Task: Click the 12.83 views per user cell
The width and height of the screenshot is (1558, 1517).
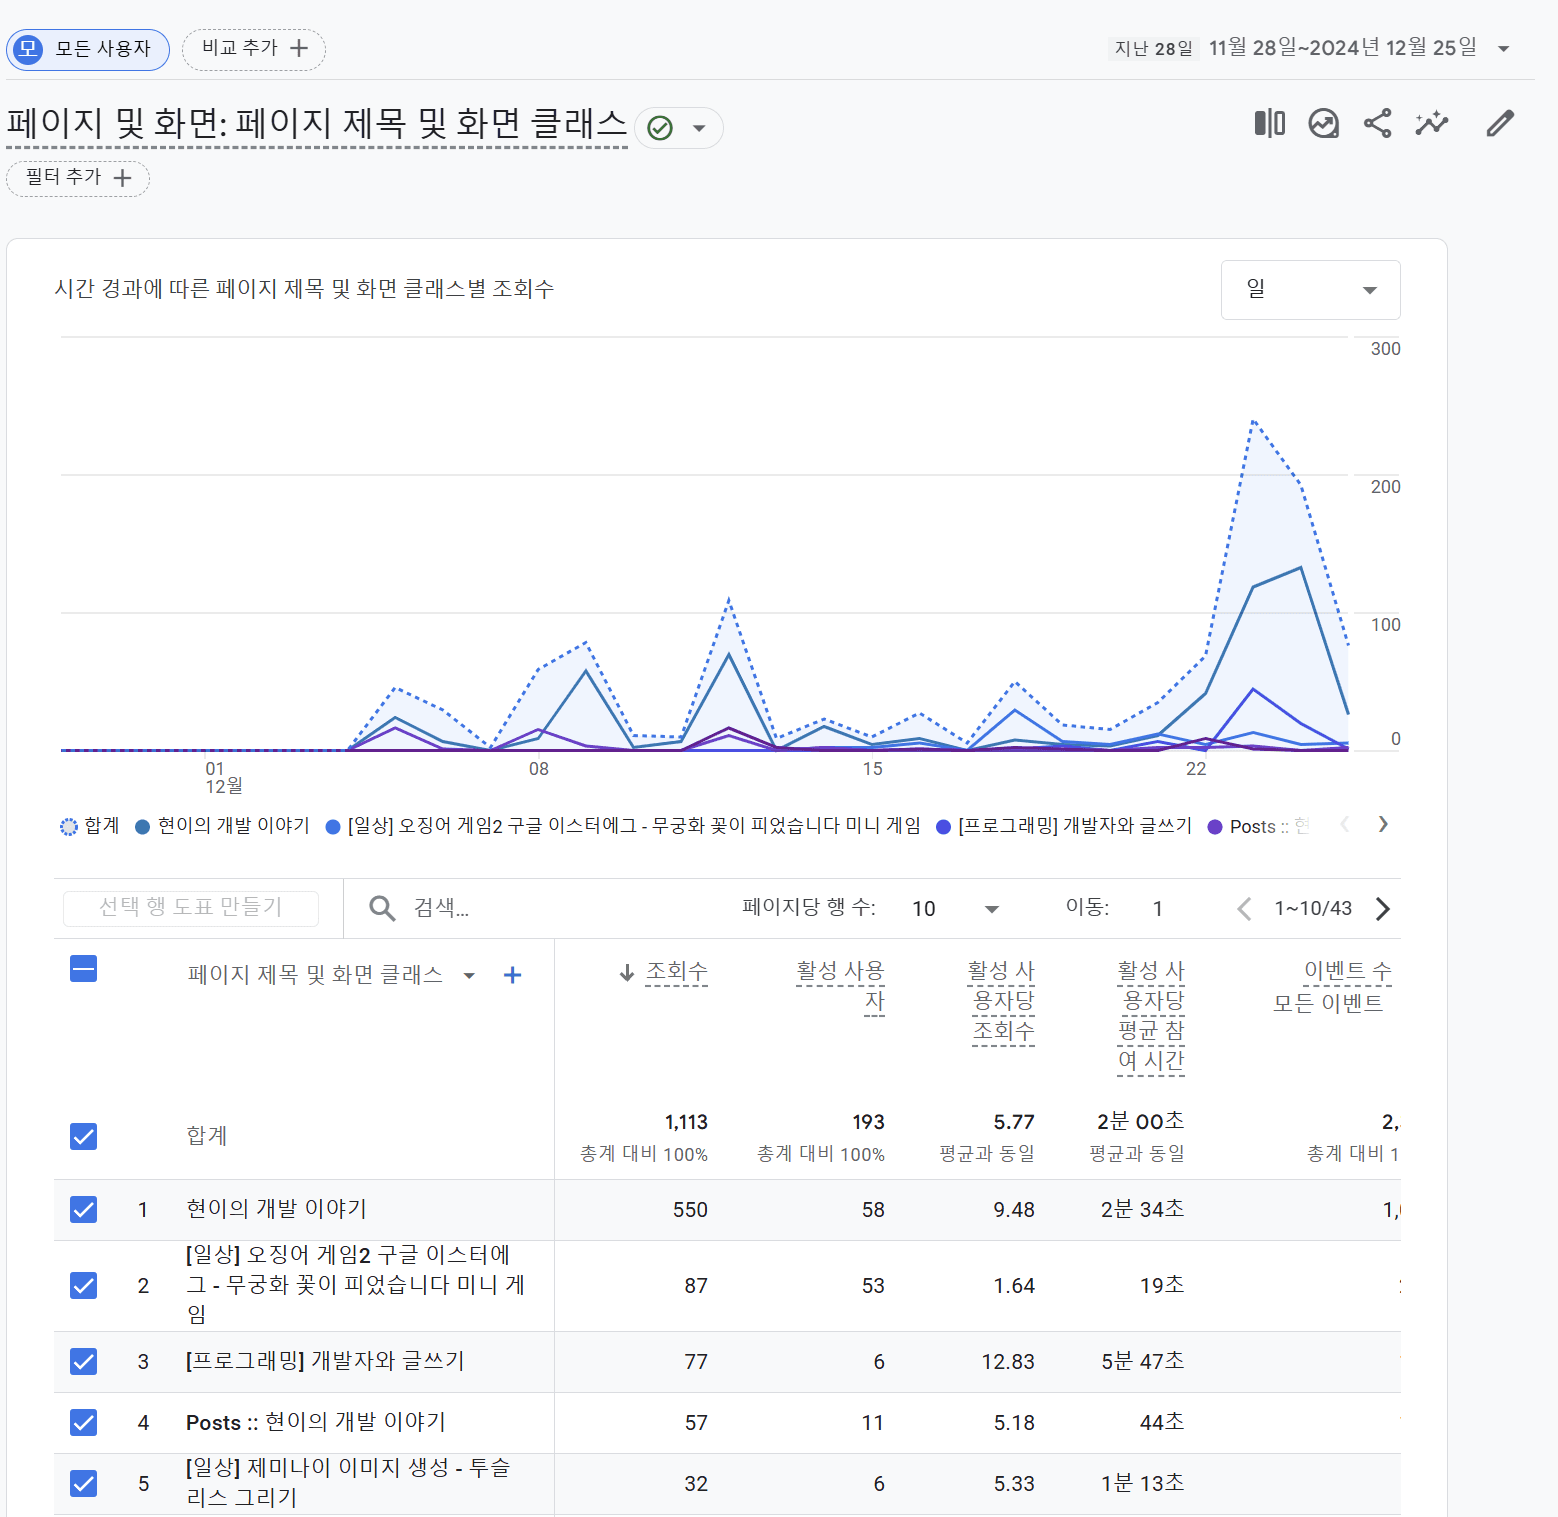Action: [x=1008, y=1362]
